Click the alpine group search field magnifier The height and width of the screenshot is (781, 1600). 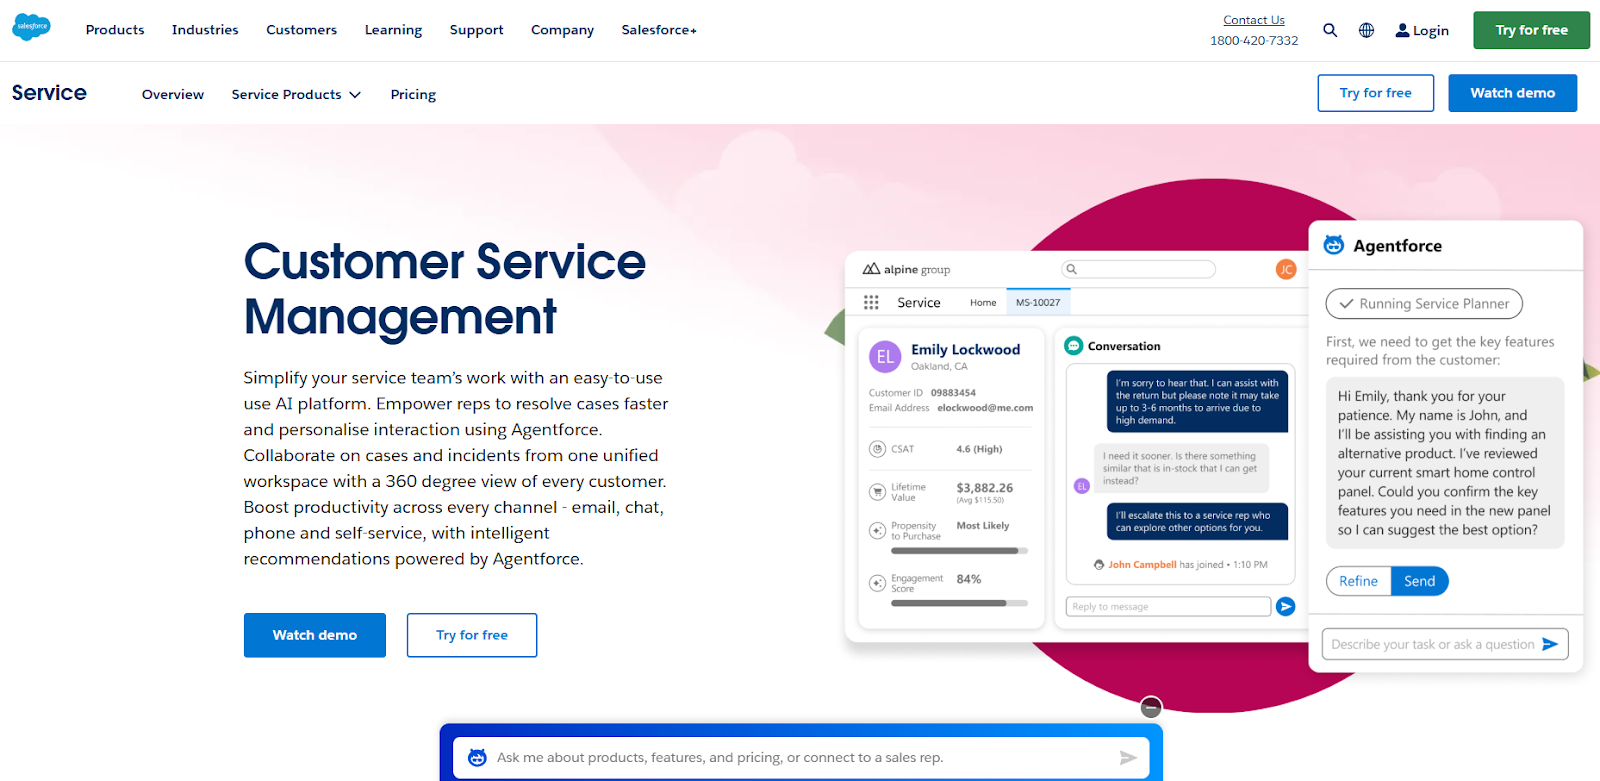click(x=1071, y=269)
